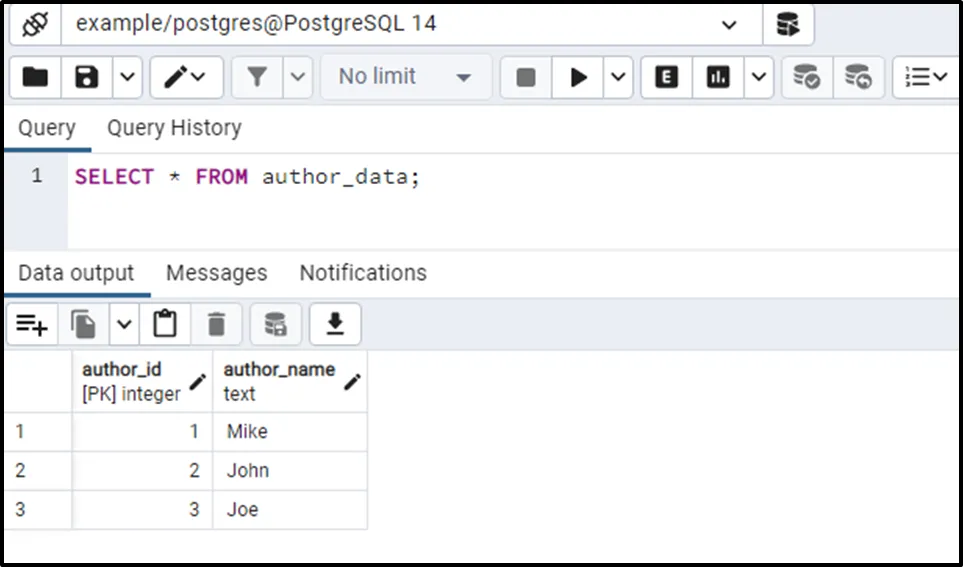Click the Open File folder icon
The image size is (963, 567).
click(x=35, y=77)
